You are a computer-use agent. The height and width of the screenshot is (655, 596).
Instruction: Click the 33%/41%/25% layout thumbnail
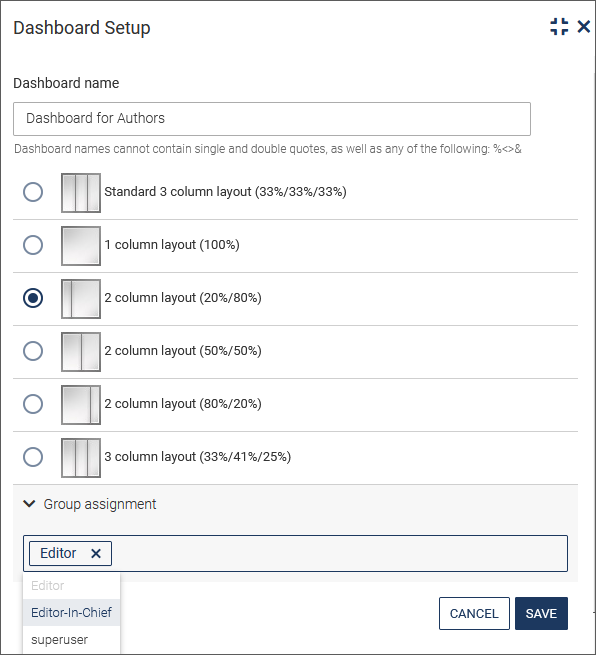[x=81, y=458]
